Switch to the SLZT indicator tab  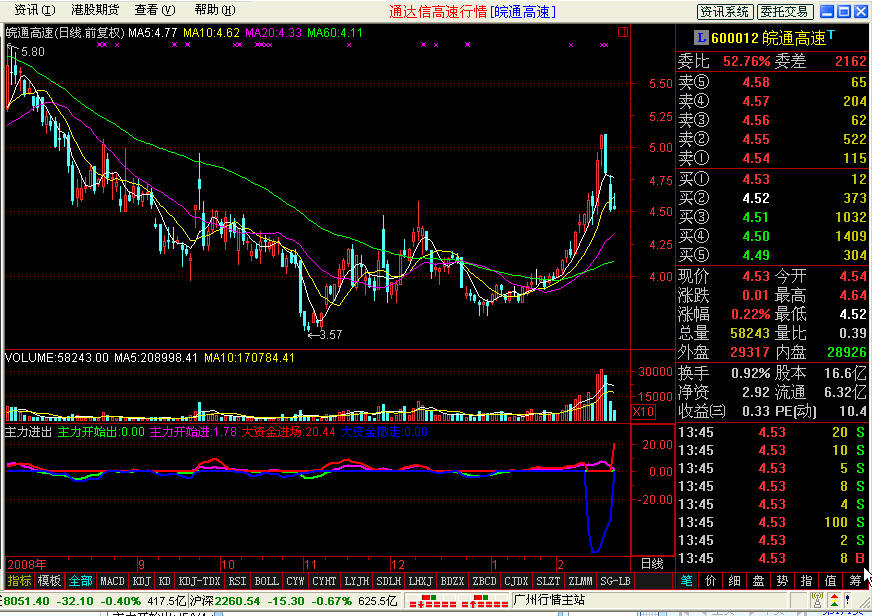point(548,581)
